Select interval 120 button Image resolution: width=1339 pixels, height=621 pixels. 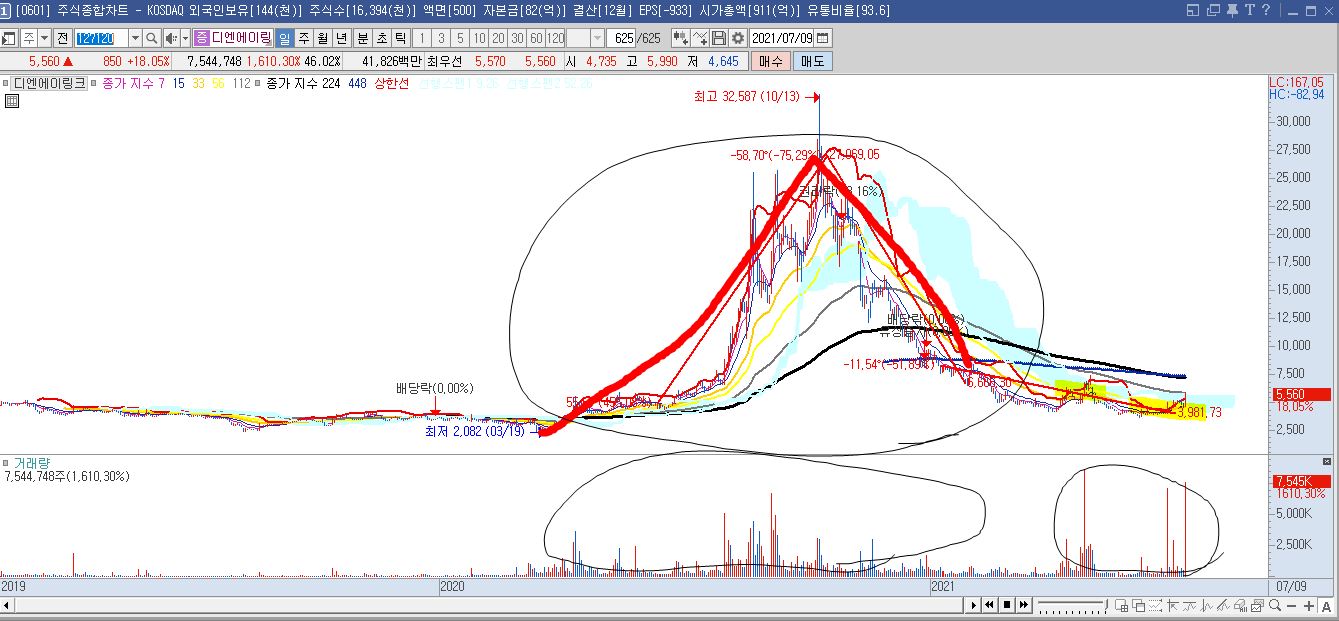coord(555,38)
